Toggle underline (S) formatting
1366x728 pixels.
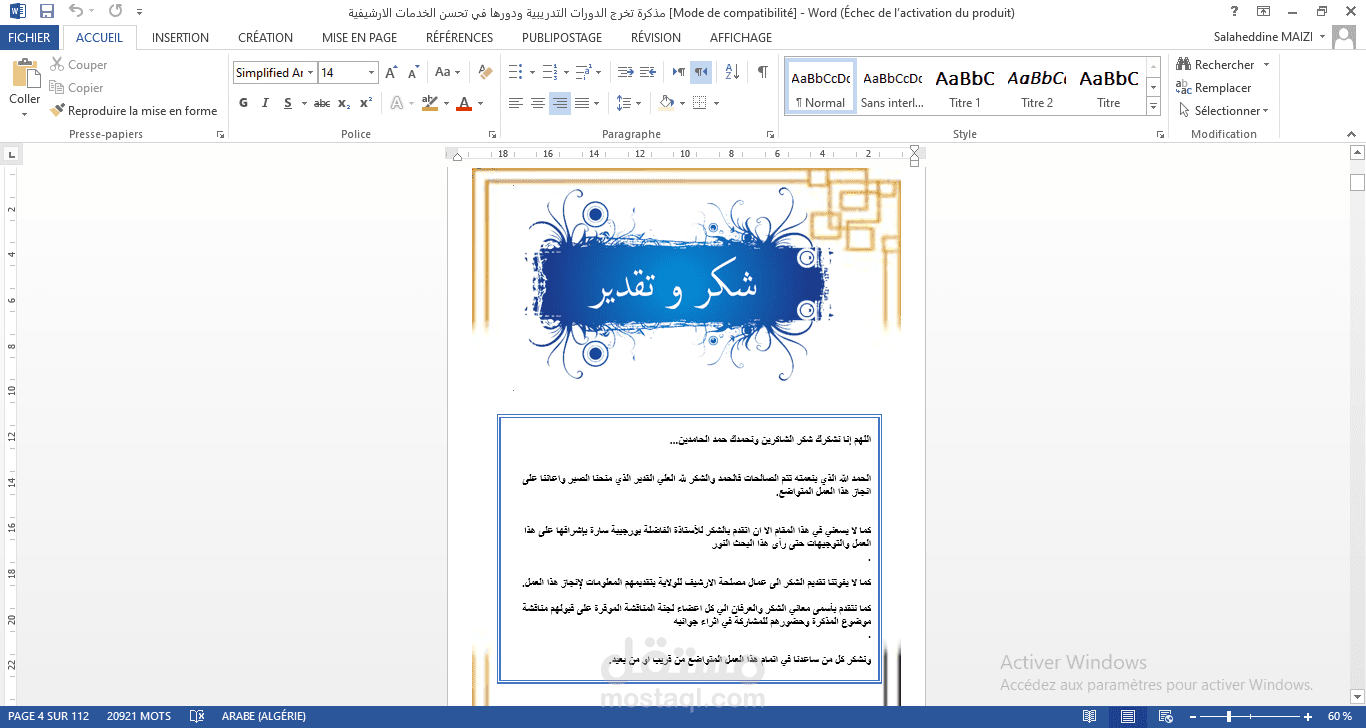tap(288, 103)
